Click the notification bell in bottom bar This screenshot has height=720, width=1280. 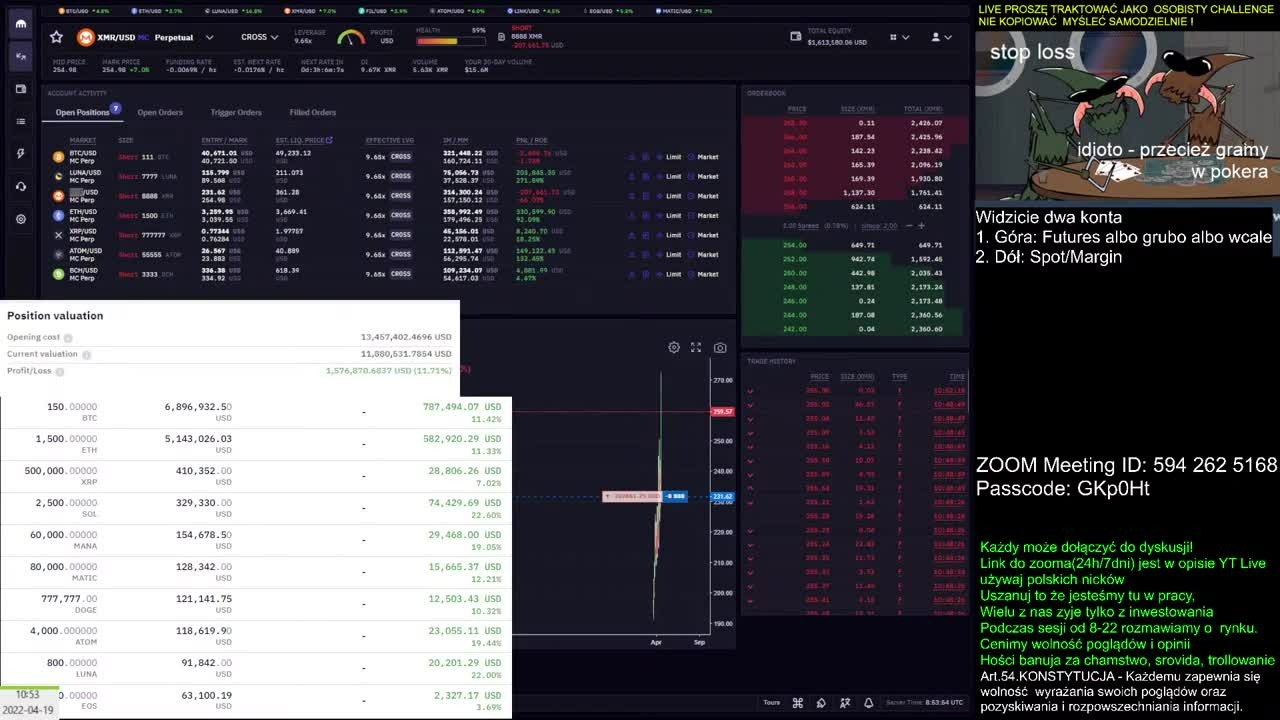point(868,703)
